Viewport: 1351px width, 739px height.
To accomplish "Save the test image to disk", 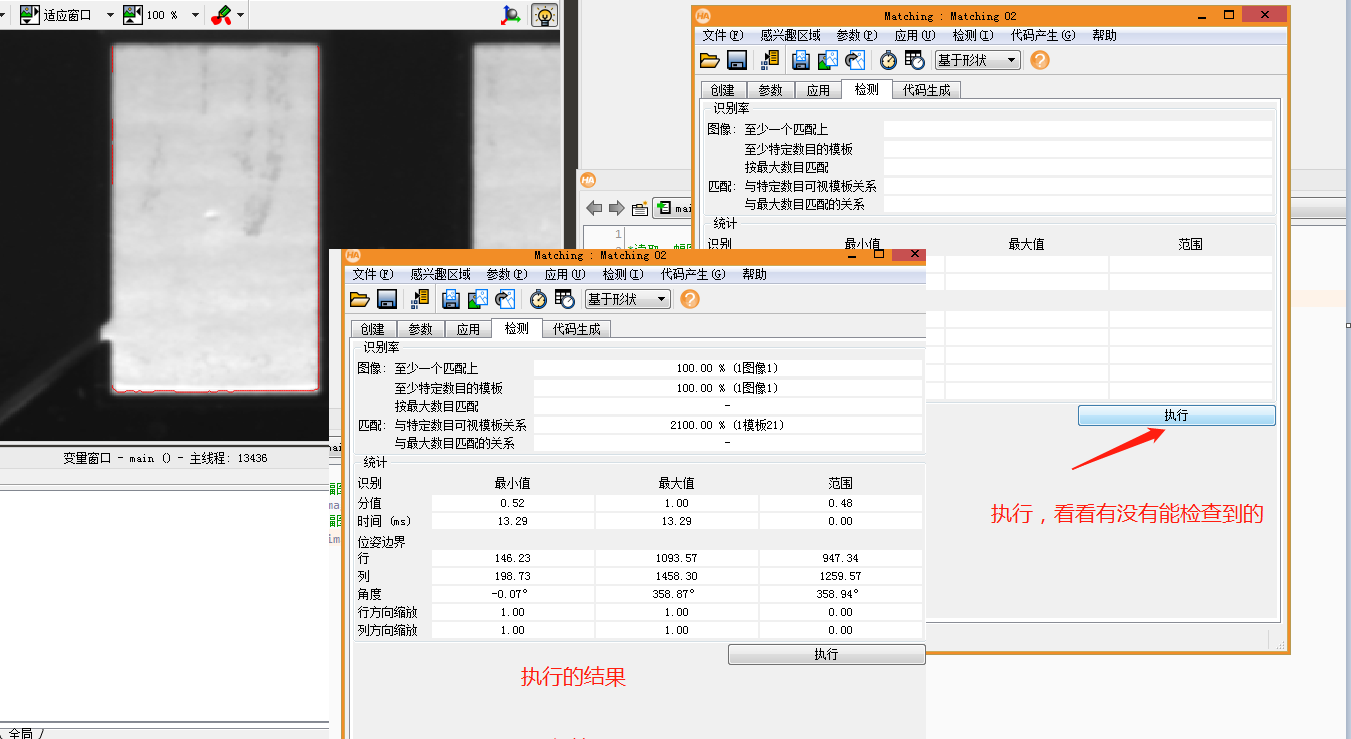I will 450,298.
